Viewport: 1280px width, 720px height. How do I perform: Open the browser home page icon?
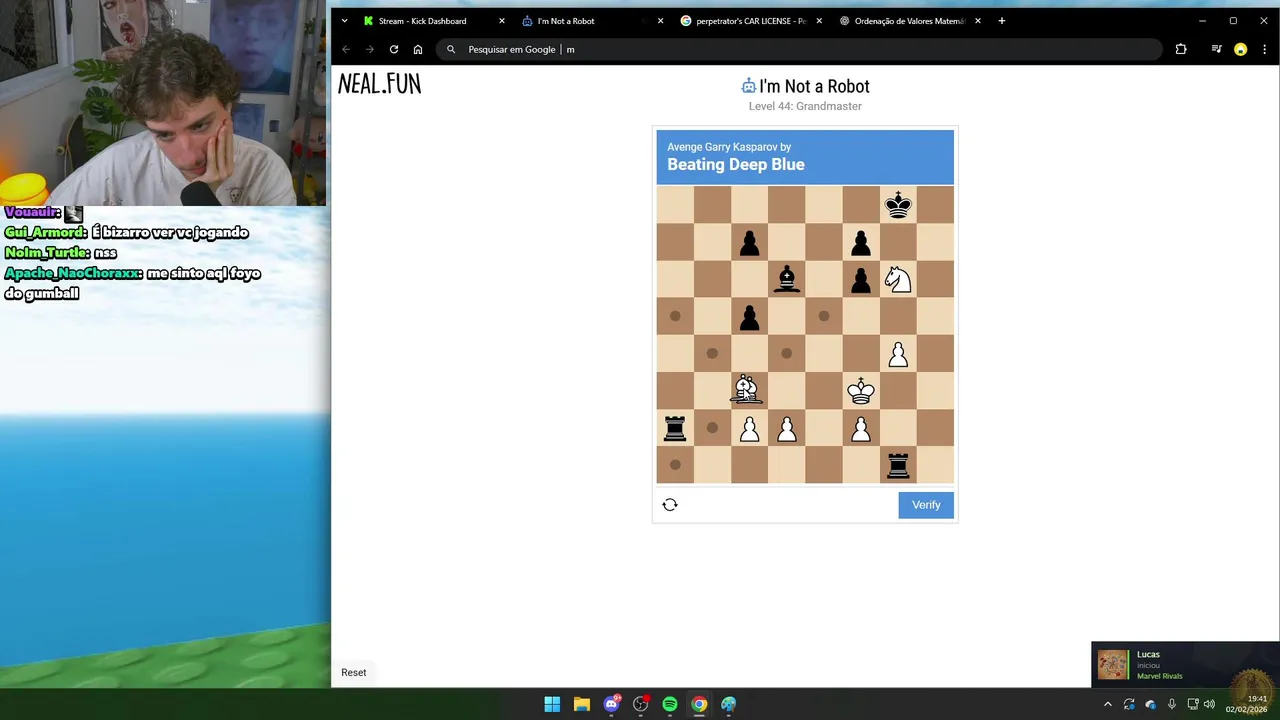pos(418,49)
